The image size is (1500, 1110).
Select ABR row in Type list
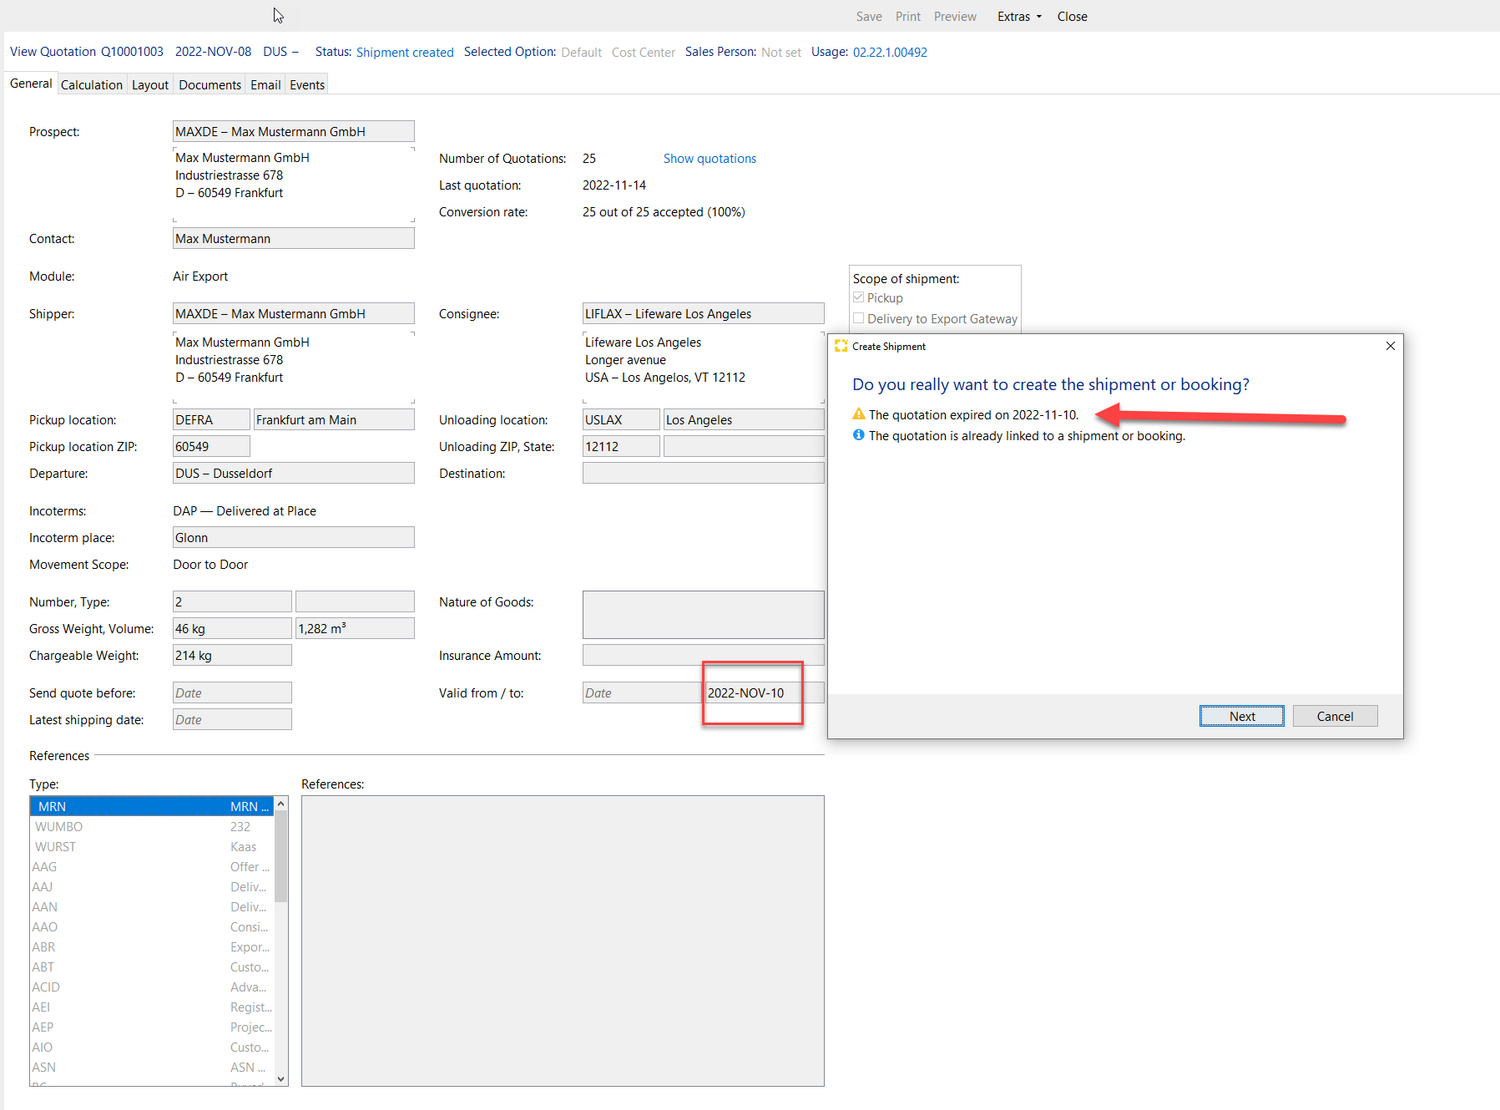coord(152,946)
